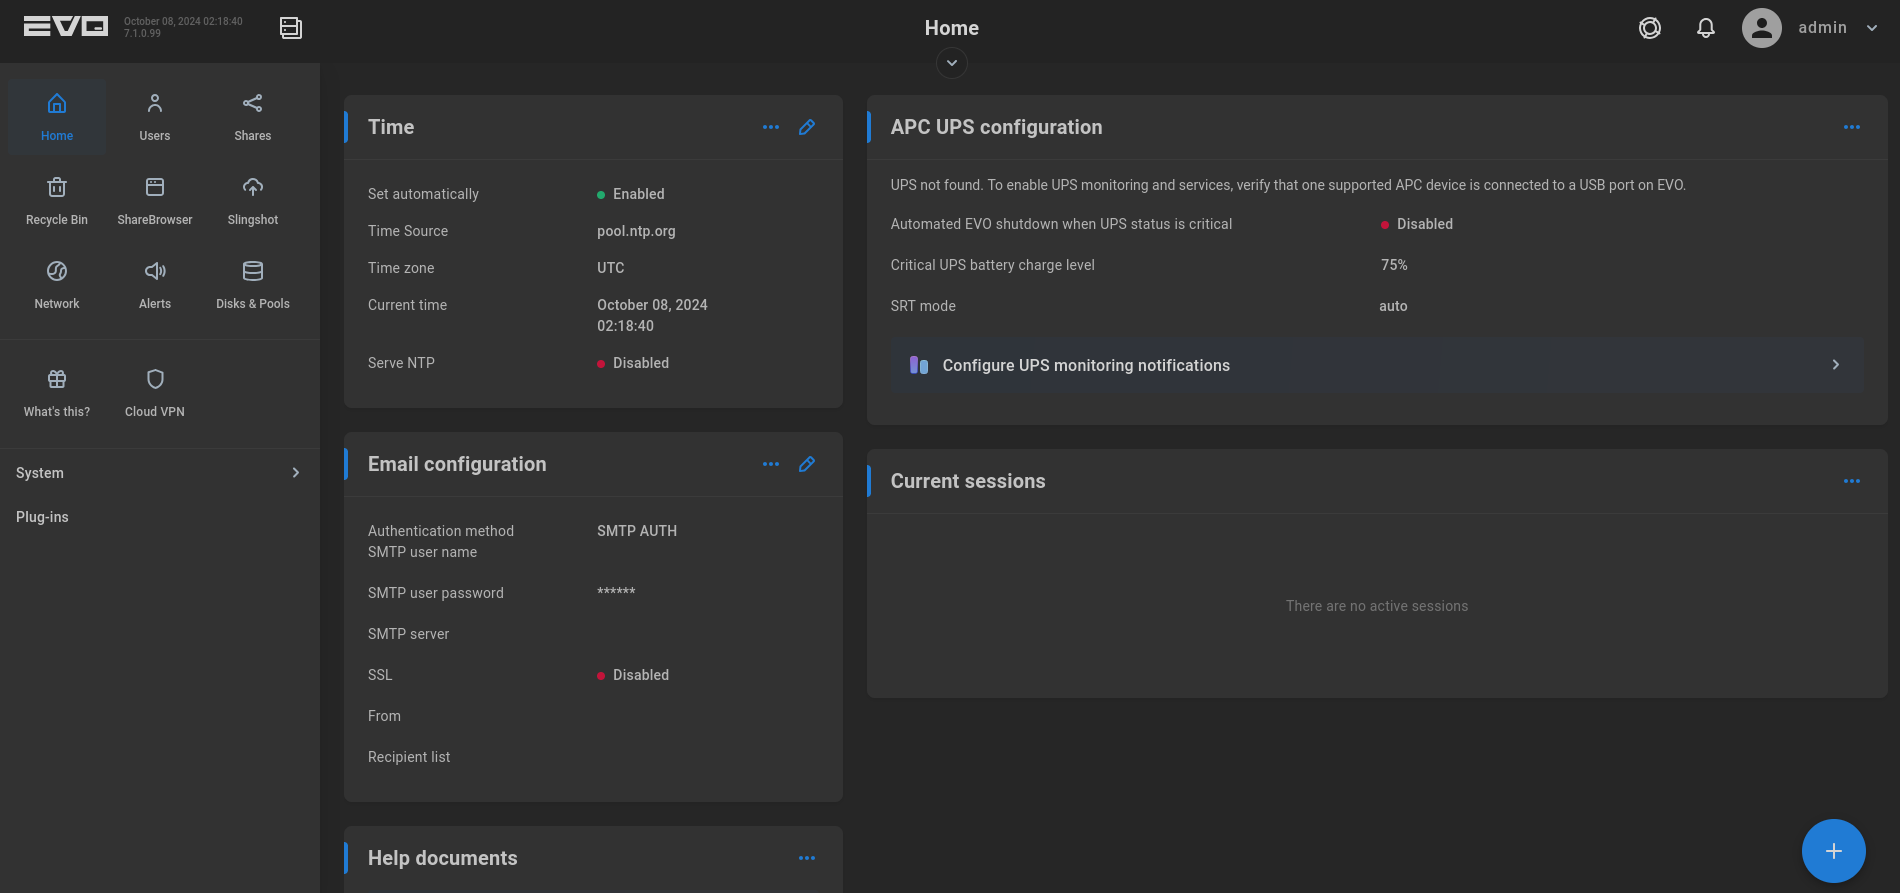The image size is (1900, 893).
Task: Open the Users section
Action: pyautogui.click(x=155, y=117)
